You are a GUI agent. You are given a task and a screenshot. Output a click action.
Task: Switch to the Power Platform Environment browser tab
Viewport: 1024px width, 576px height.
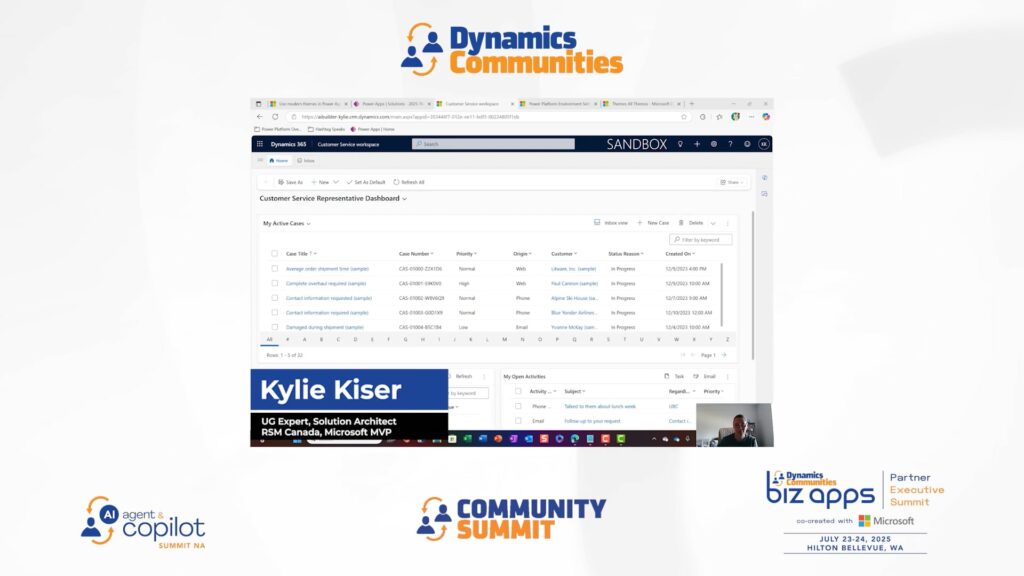pyautogui.click(x=558, y=104)
